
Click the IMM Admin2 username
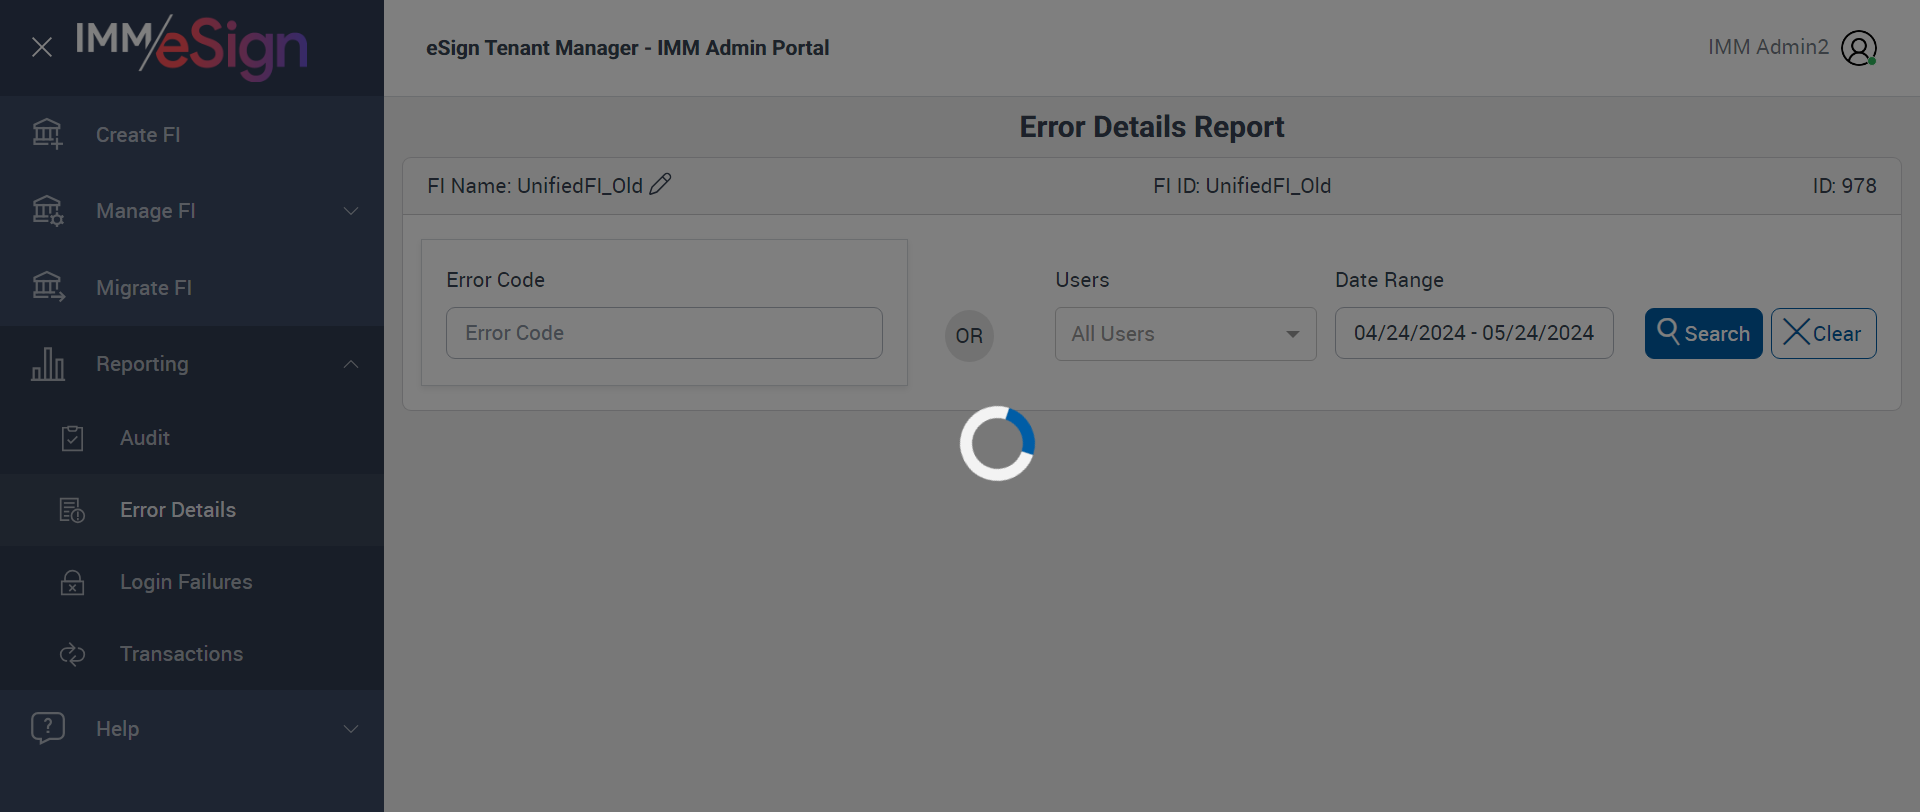pyautogui.click(x=1768, y=47)
